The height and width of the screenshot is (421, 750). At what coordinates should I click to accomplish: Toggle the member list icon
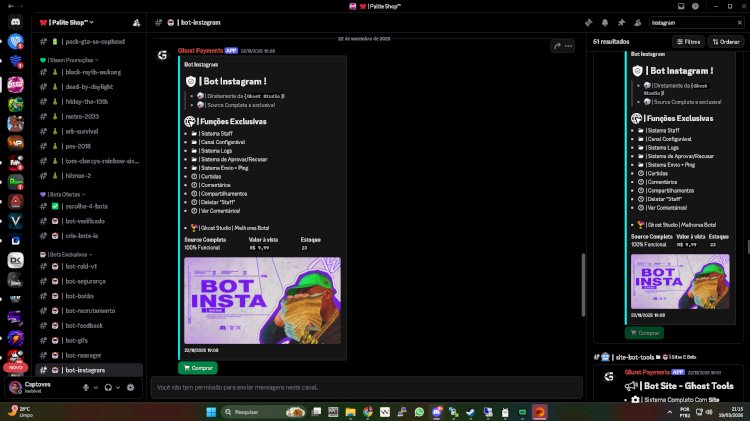click(638, 22)
